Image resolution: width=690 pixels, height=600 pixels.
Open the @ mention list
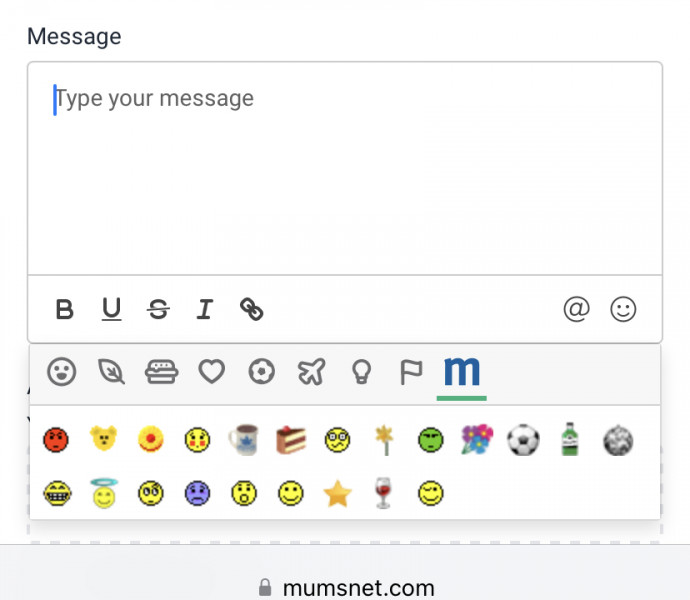click(x=576, y=310)
